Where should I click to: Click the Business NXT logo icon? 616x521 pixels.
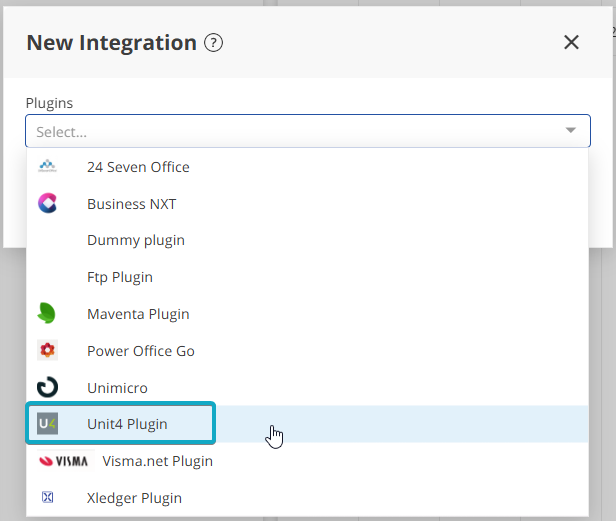click(47, 203)
